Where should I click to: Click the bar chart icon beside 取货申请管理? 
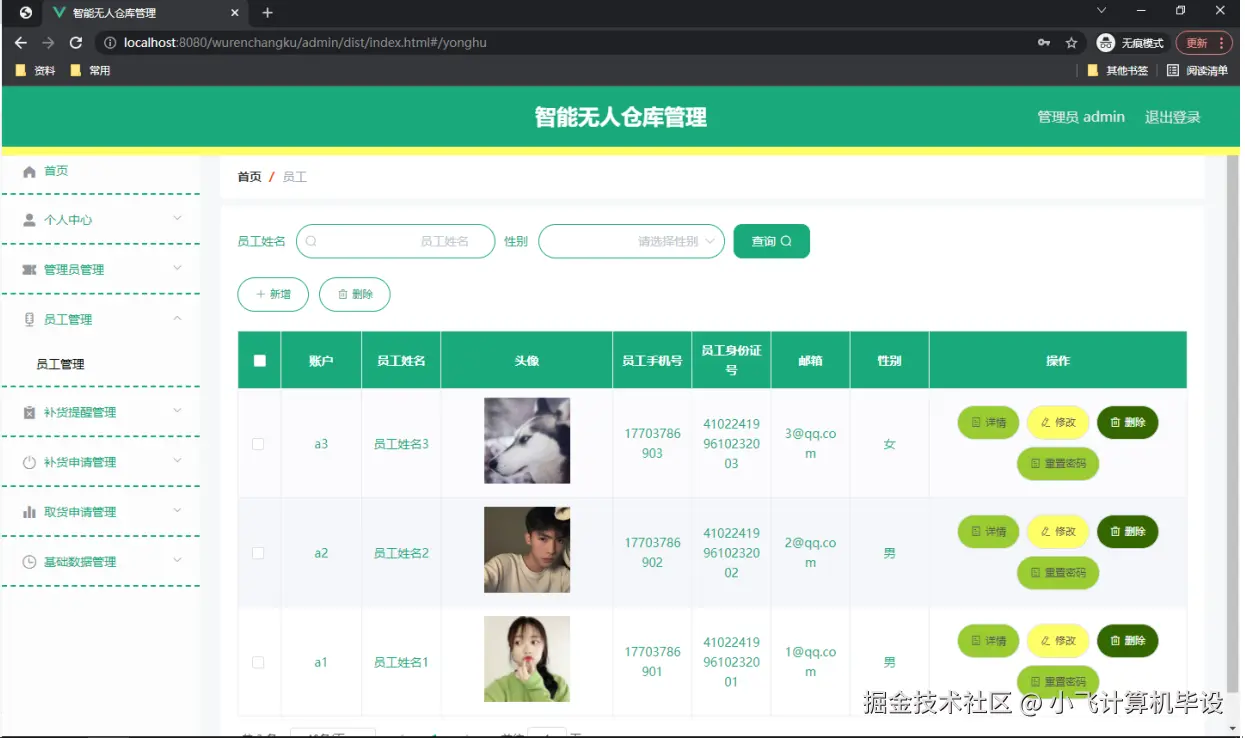tap(29, 512)
